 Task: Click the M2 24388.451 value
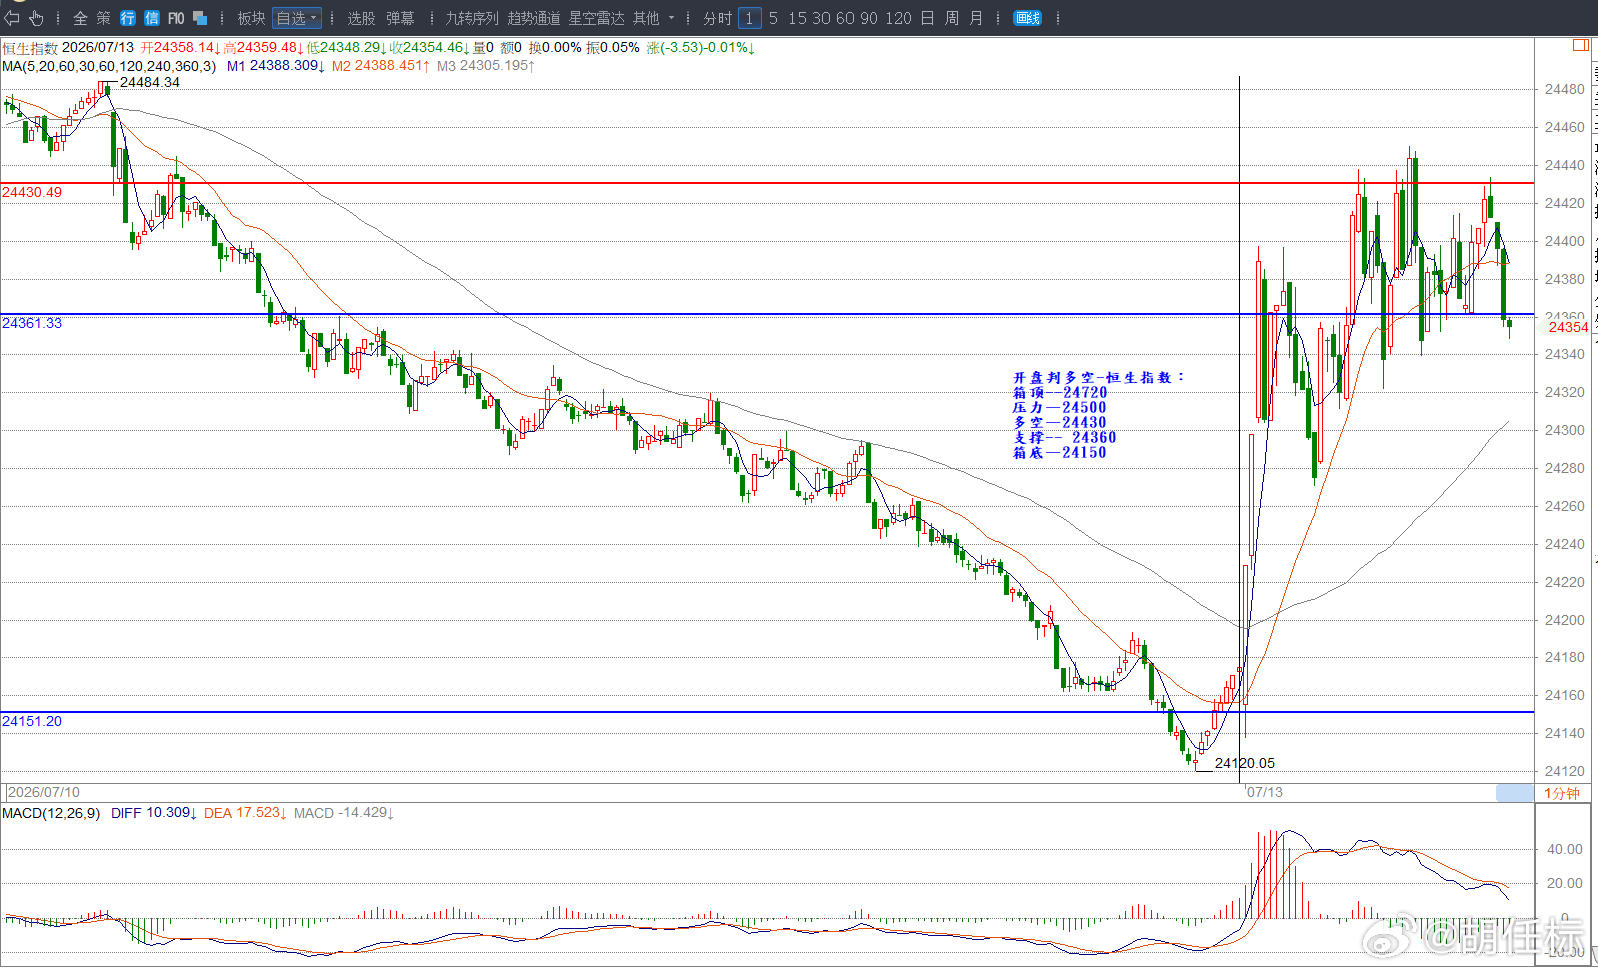pyautogui.click(x=381, y=66)
